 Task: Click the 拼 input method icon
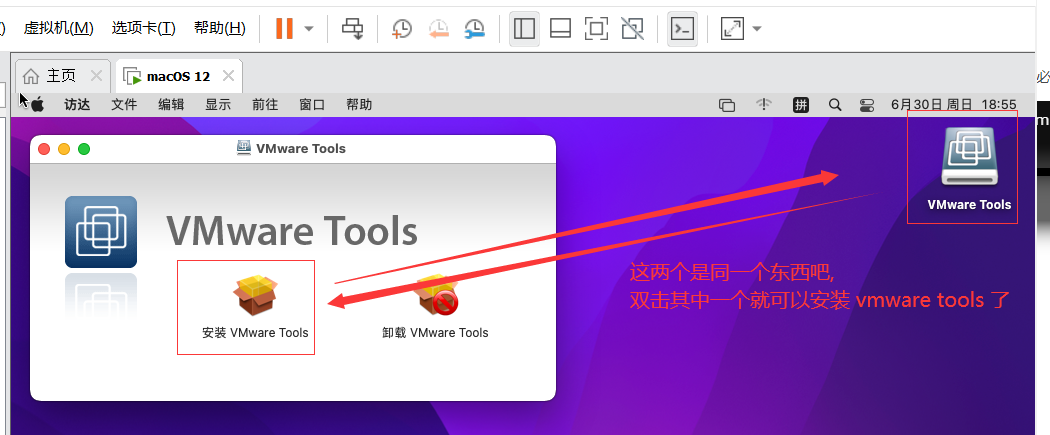[800, 104]
